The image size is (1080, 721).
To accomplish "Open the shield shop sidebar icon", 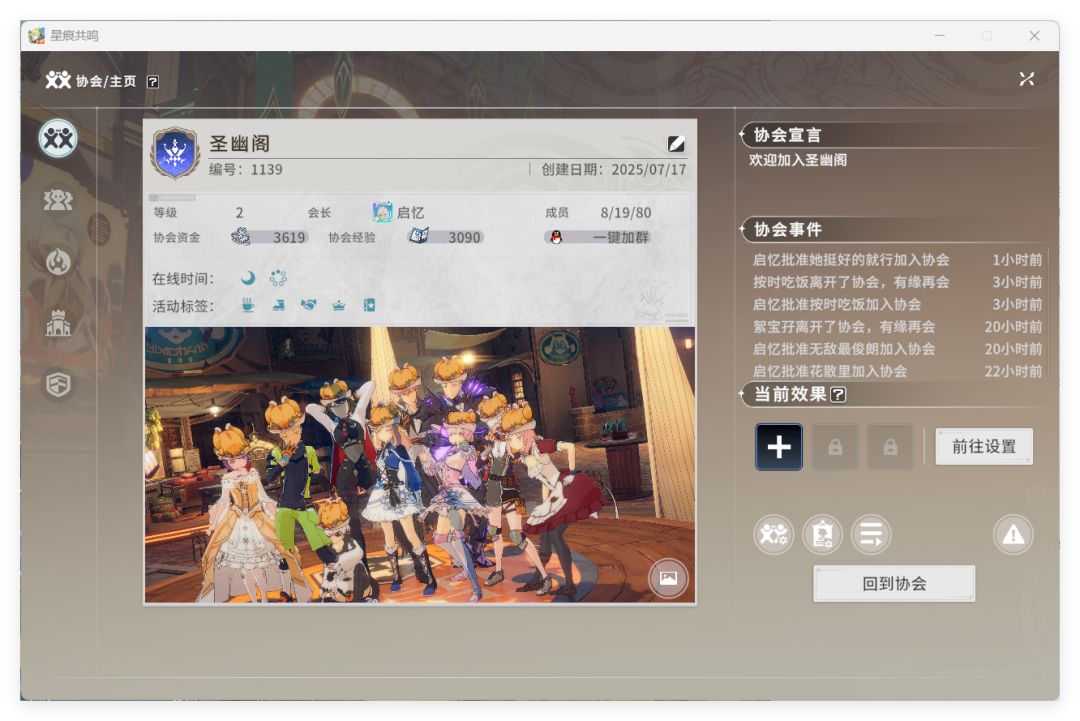I will pos(58,384).
